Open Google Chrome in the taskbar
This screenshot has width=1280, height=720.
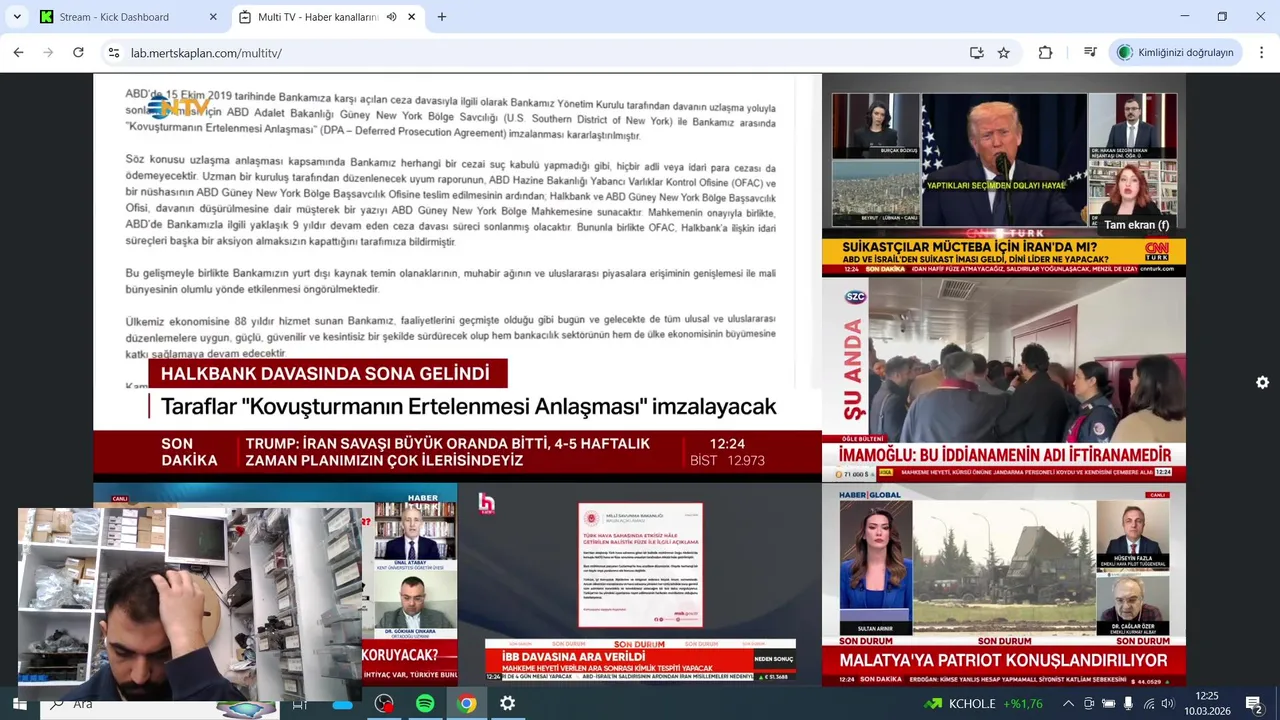click(x=466, y=704)
